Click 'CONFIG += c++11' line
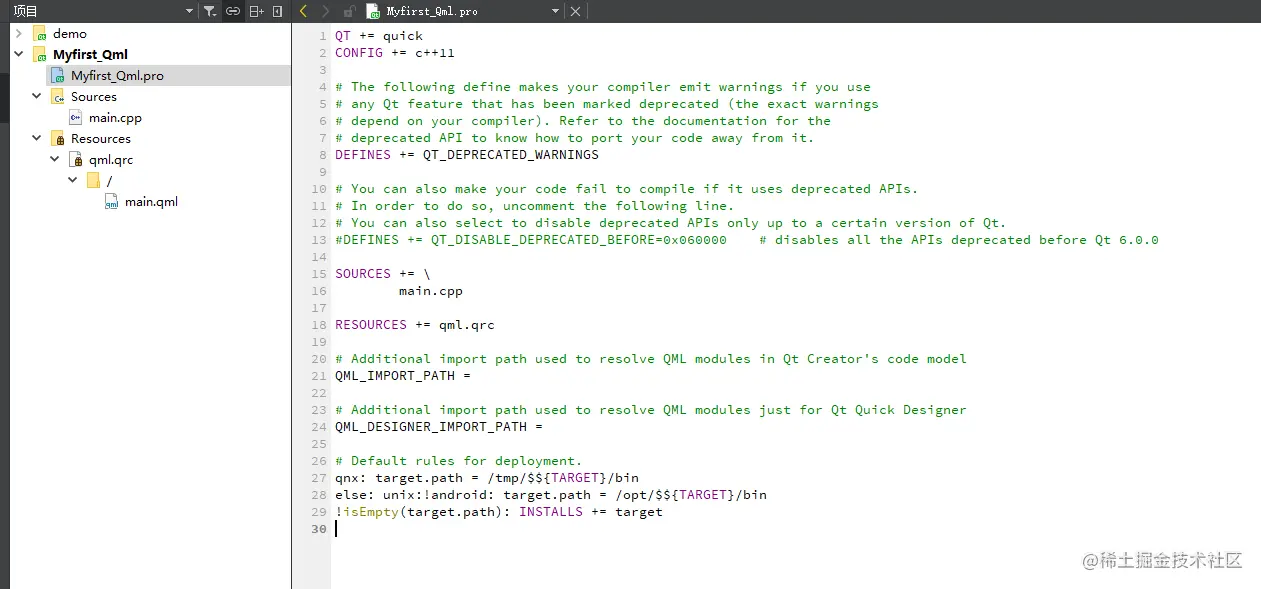The image size is (1261, 589). (395, 52)
